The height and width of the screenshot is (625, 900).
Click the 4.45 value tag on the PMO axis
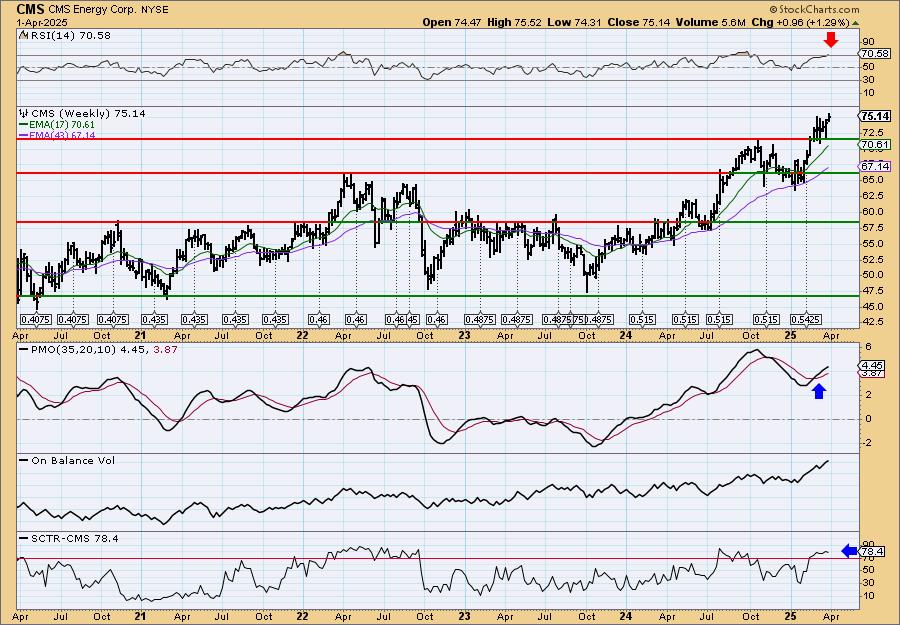(x=872, y=364)
